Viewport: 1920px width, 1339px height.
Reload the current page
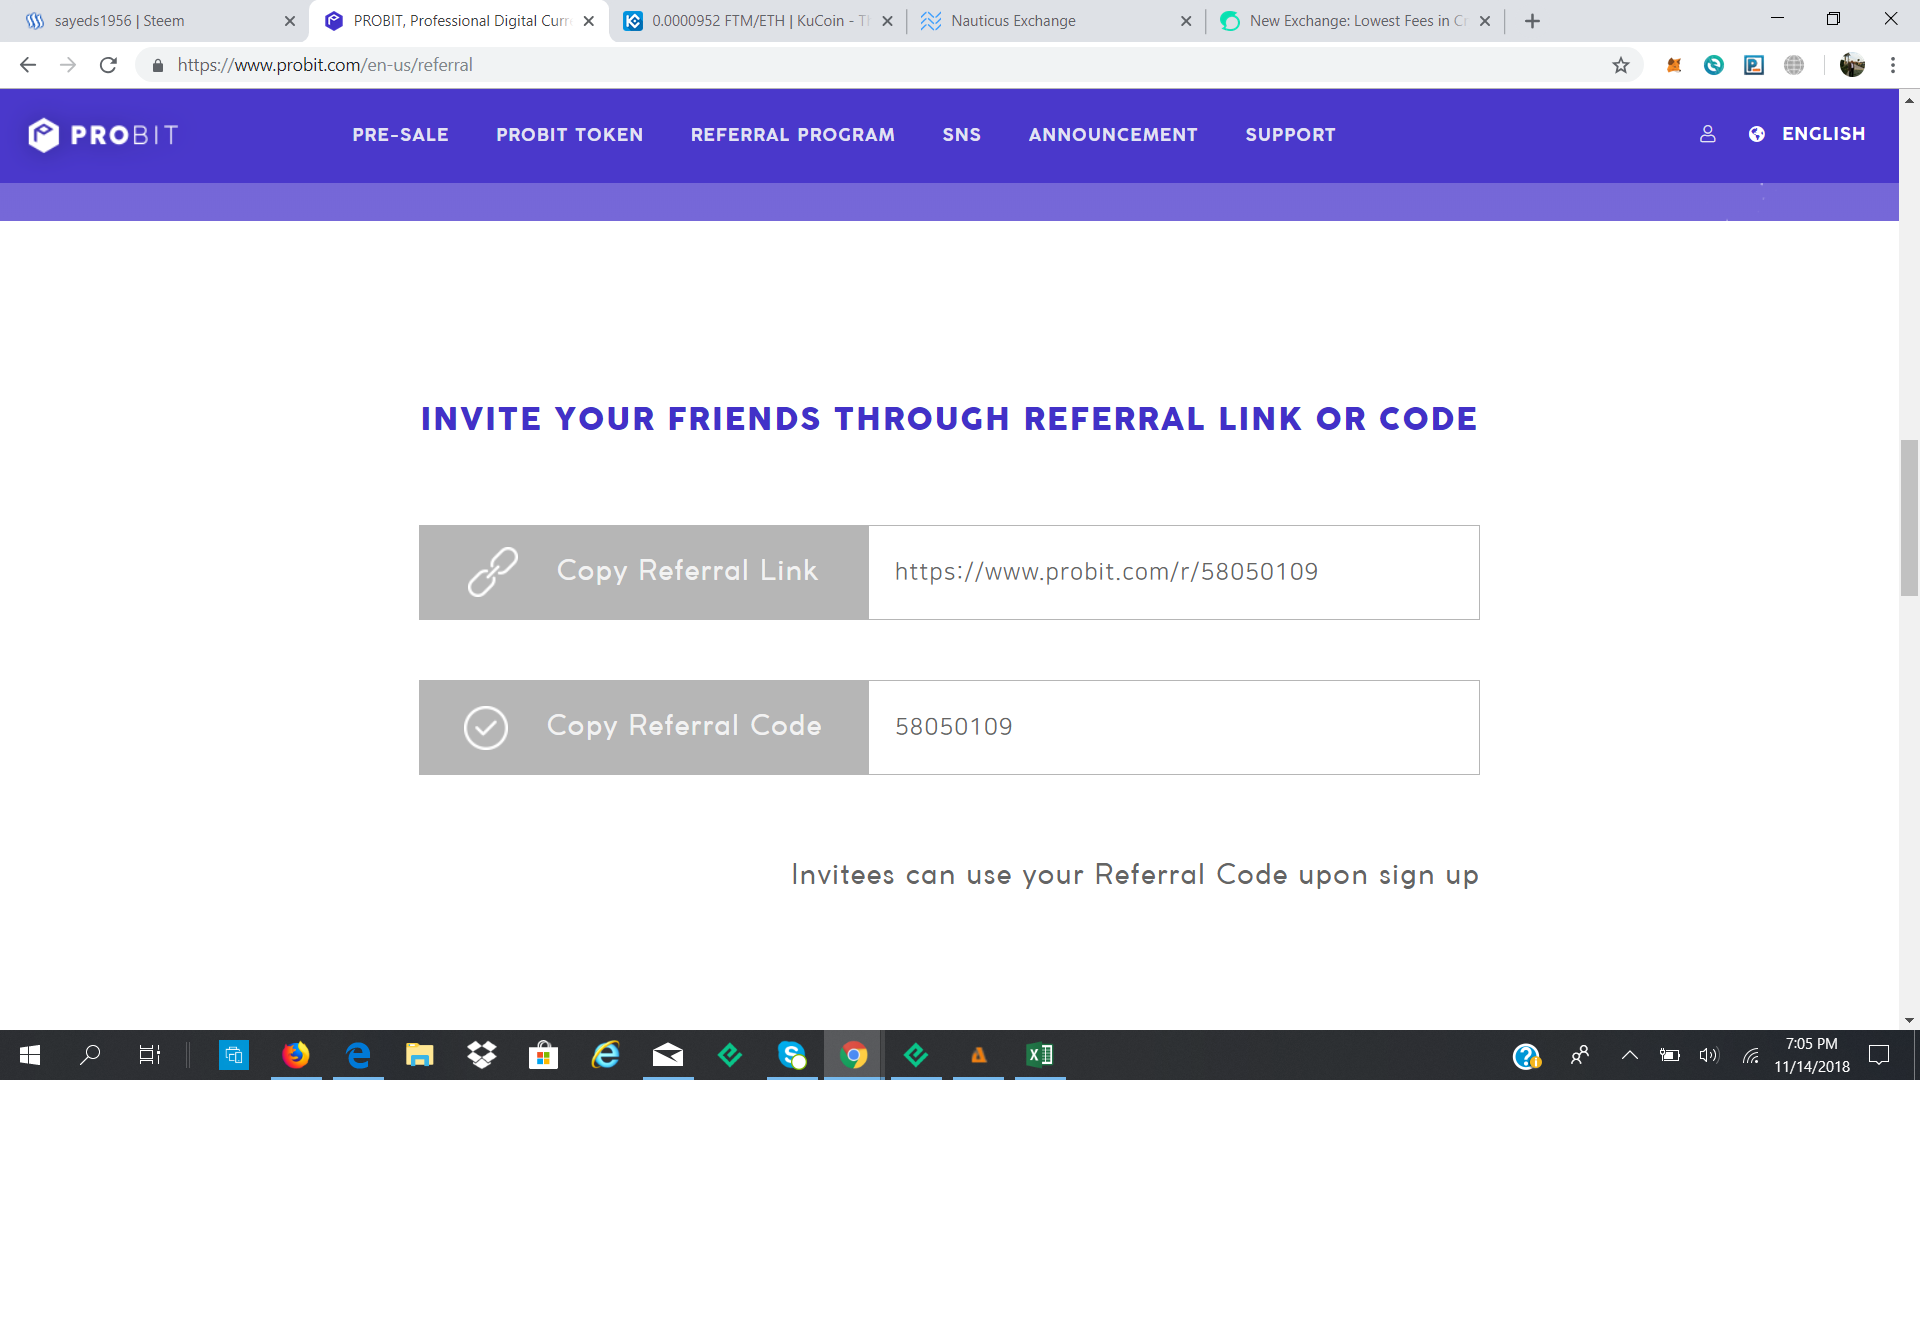(108, 65)
